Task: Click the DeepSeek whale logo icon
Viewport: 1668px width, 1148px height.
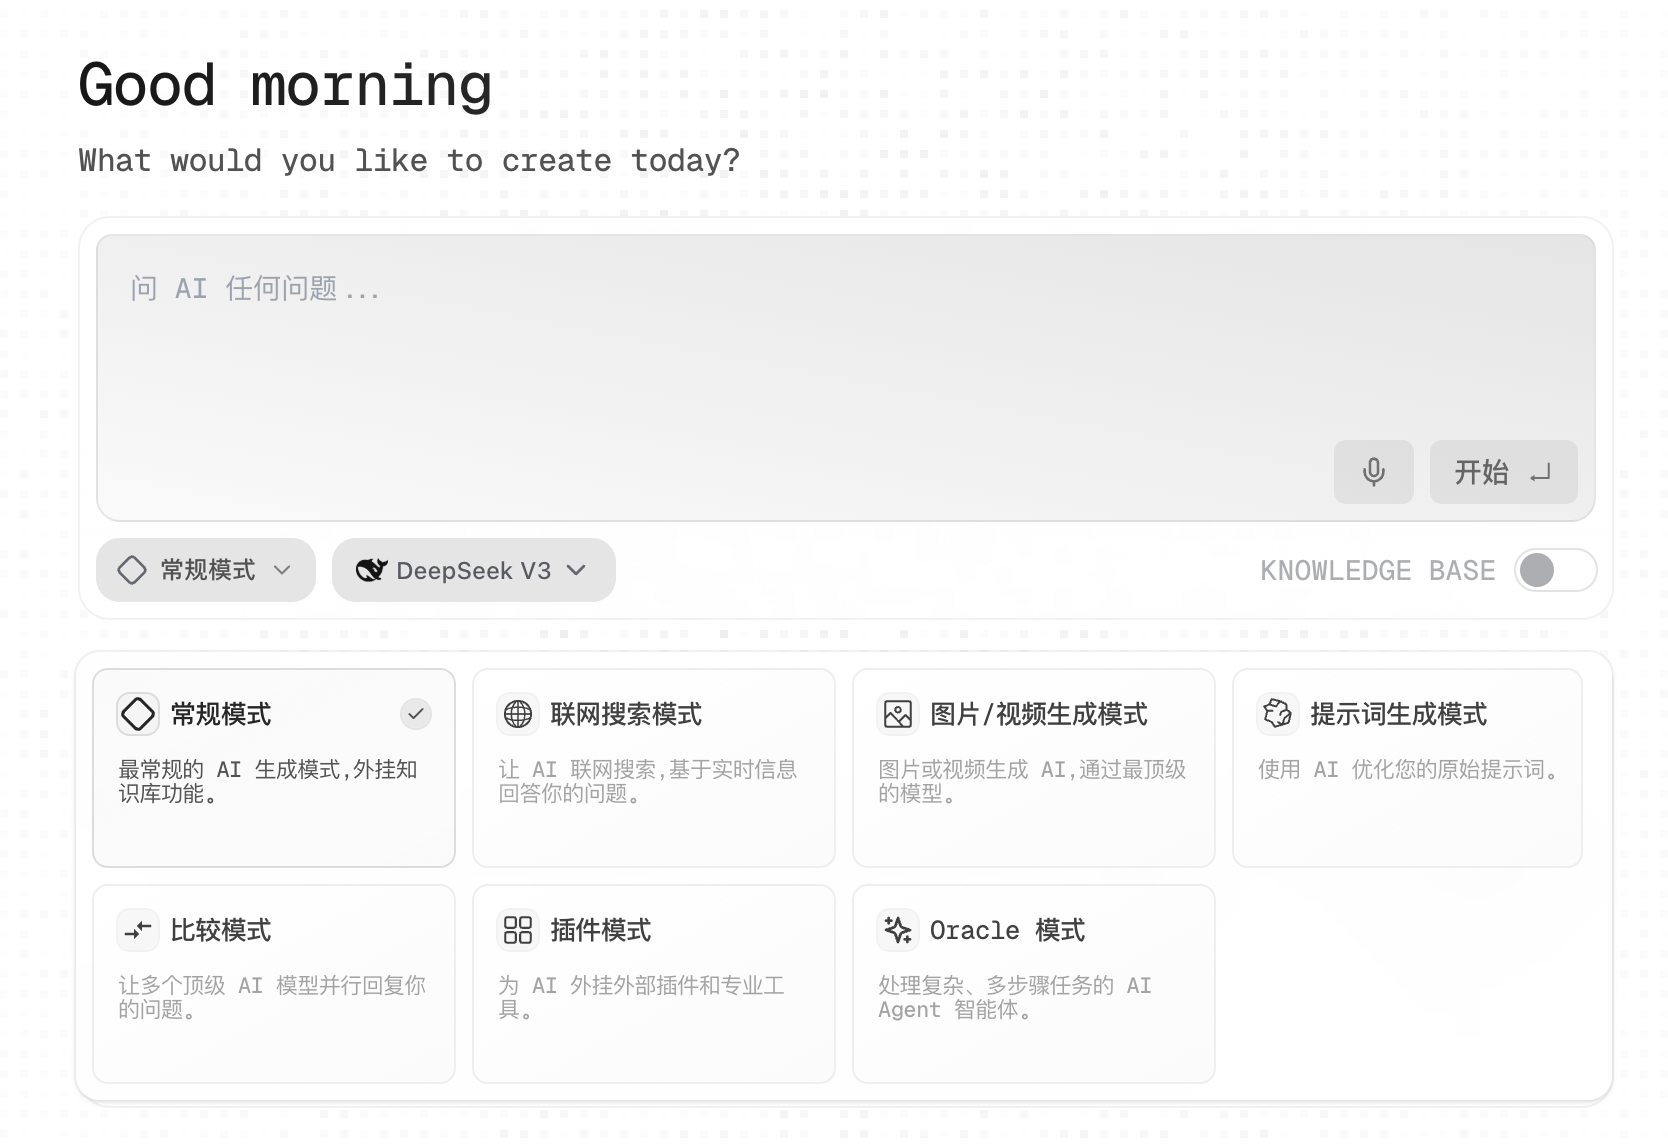Action: [x=371, y=570]
